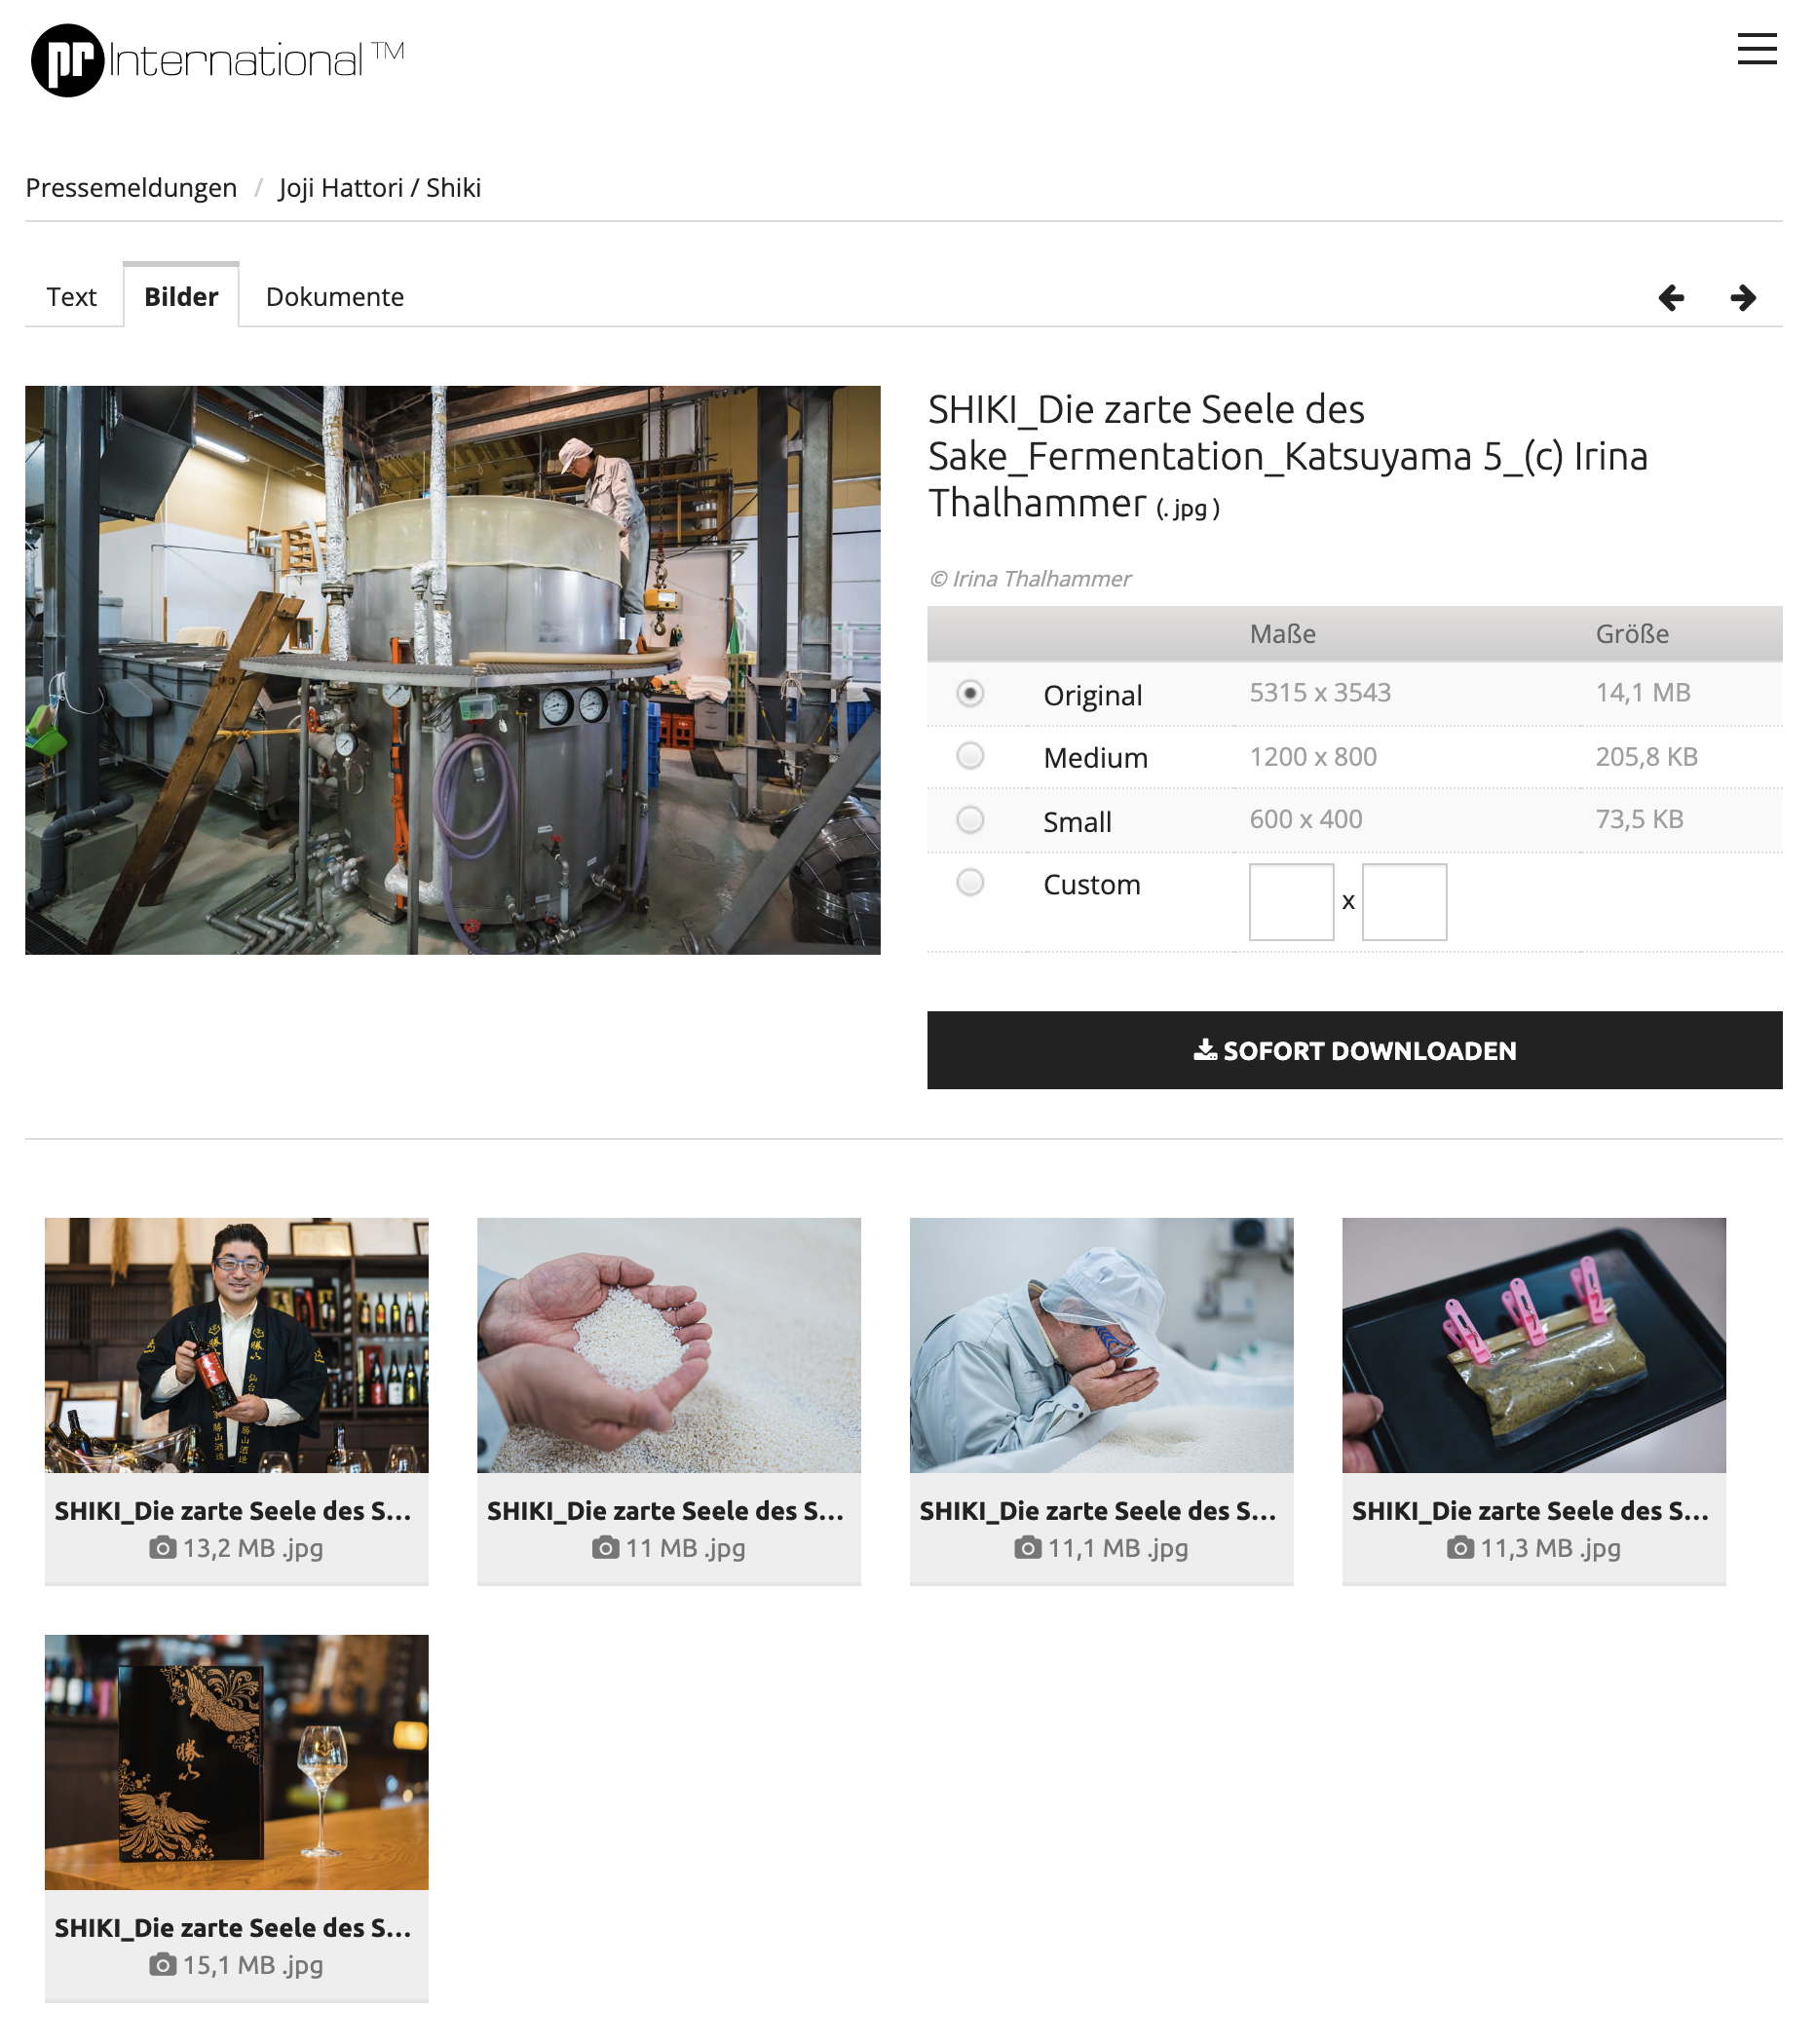The width and height of the screenshot is (1816, 2044).
Task: Open the man holding bottle thumbnail
Action: pyautogui.click(x=236, y=1345)
